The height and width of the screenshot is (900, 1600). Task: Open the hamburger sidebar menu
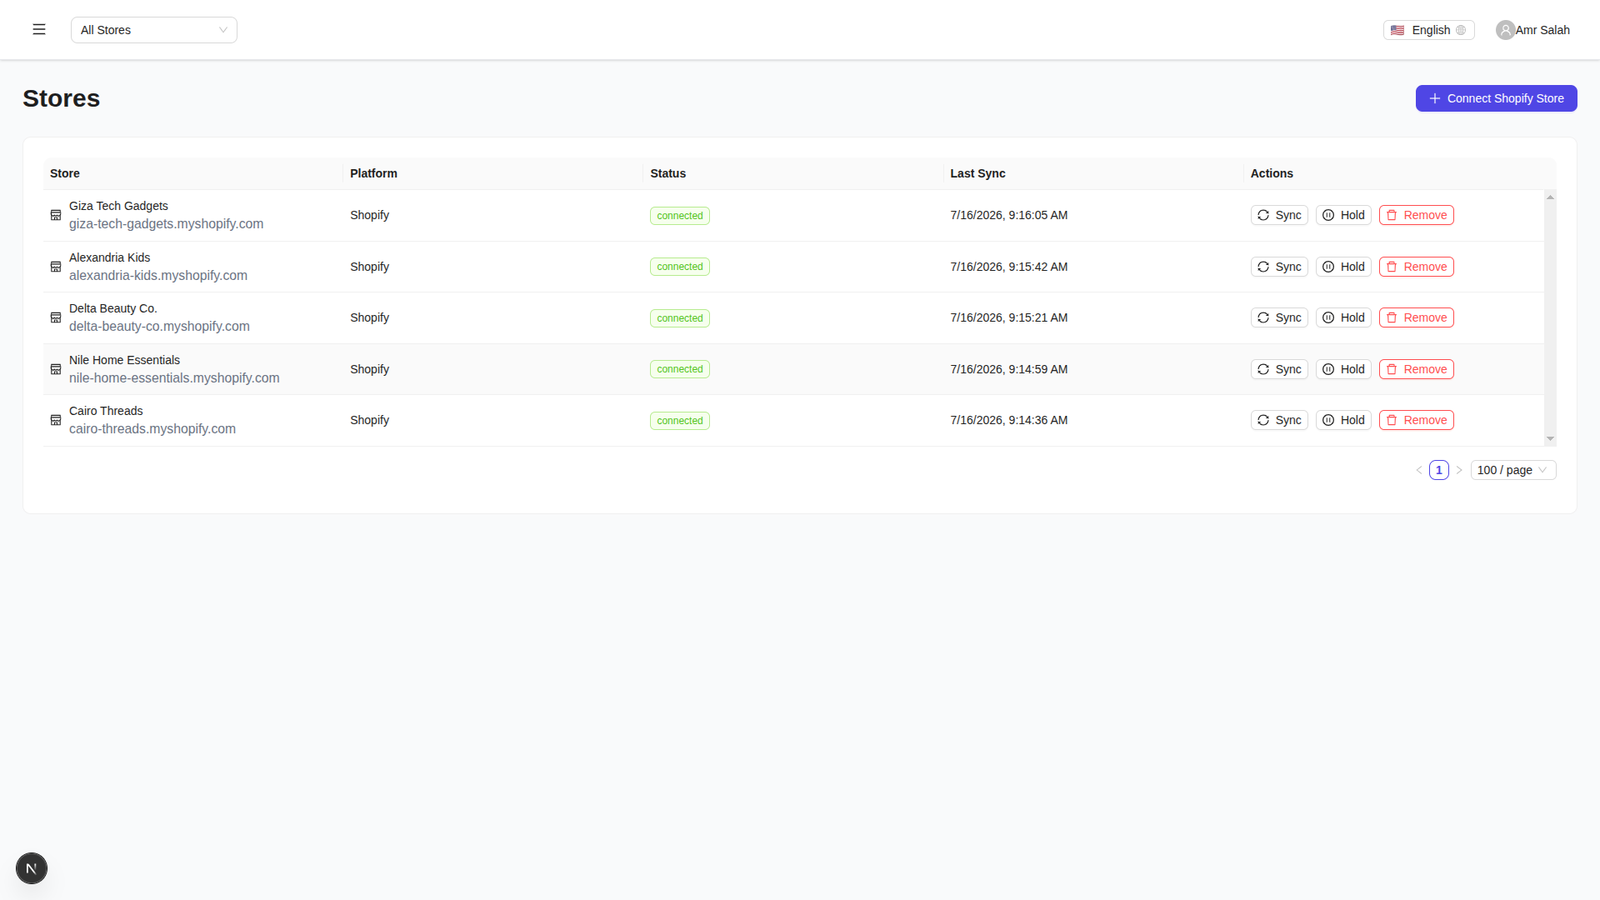click(39, 30)
